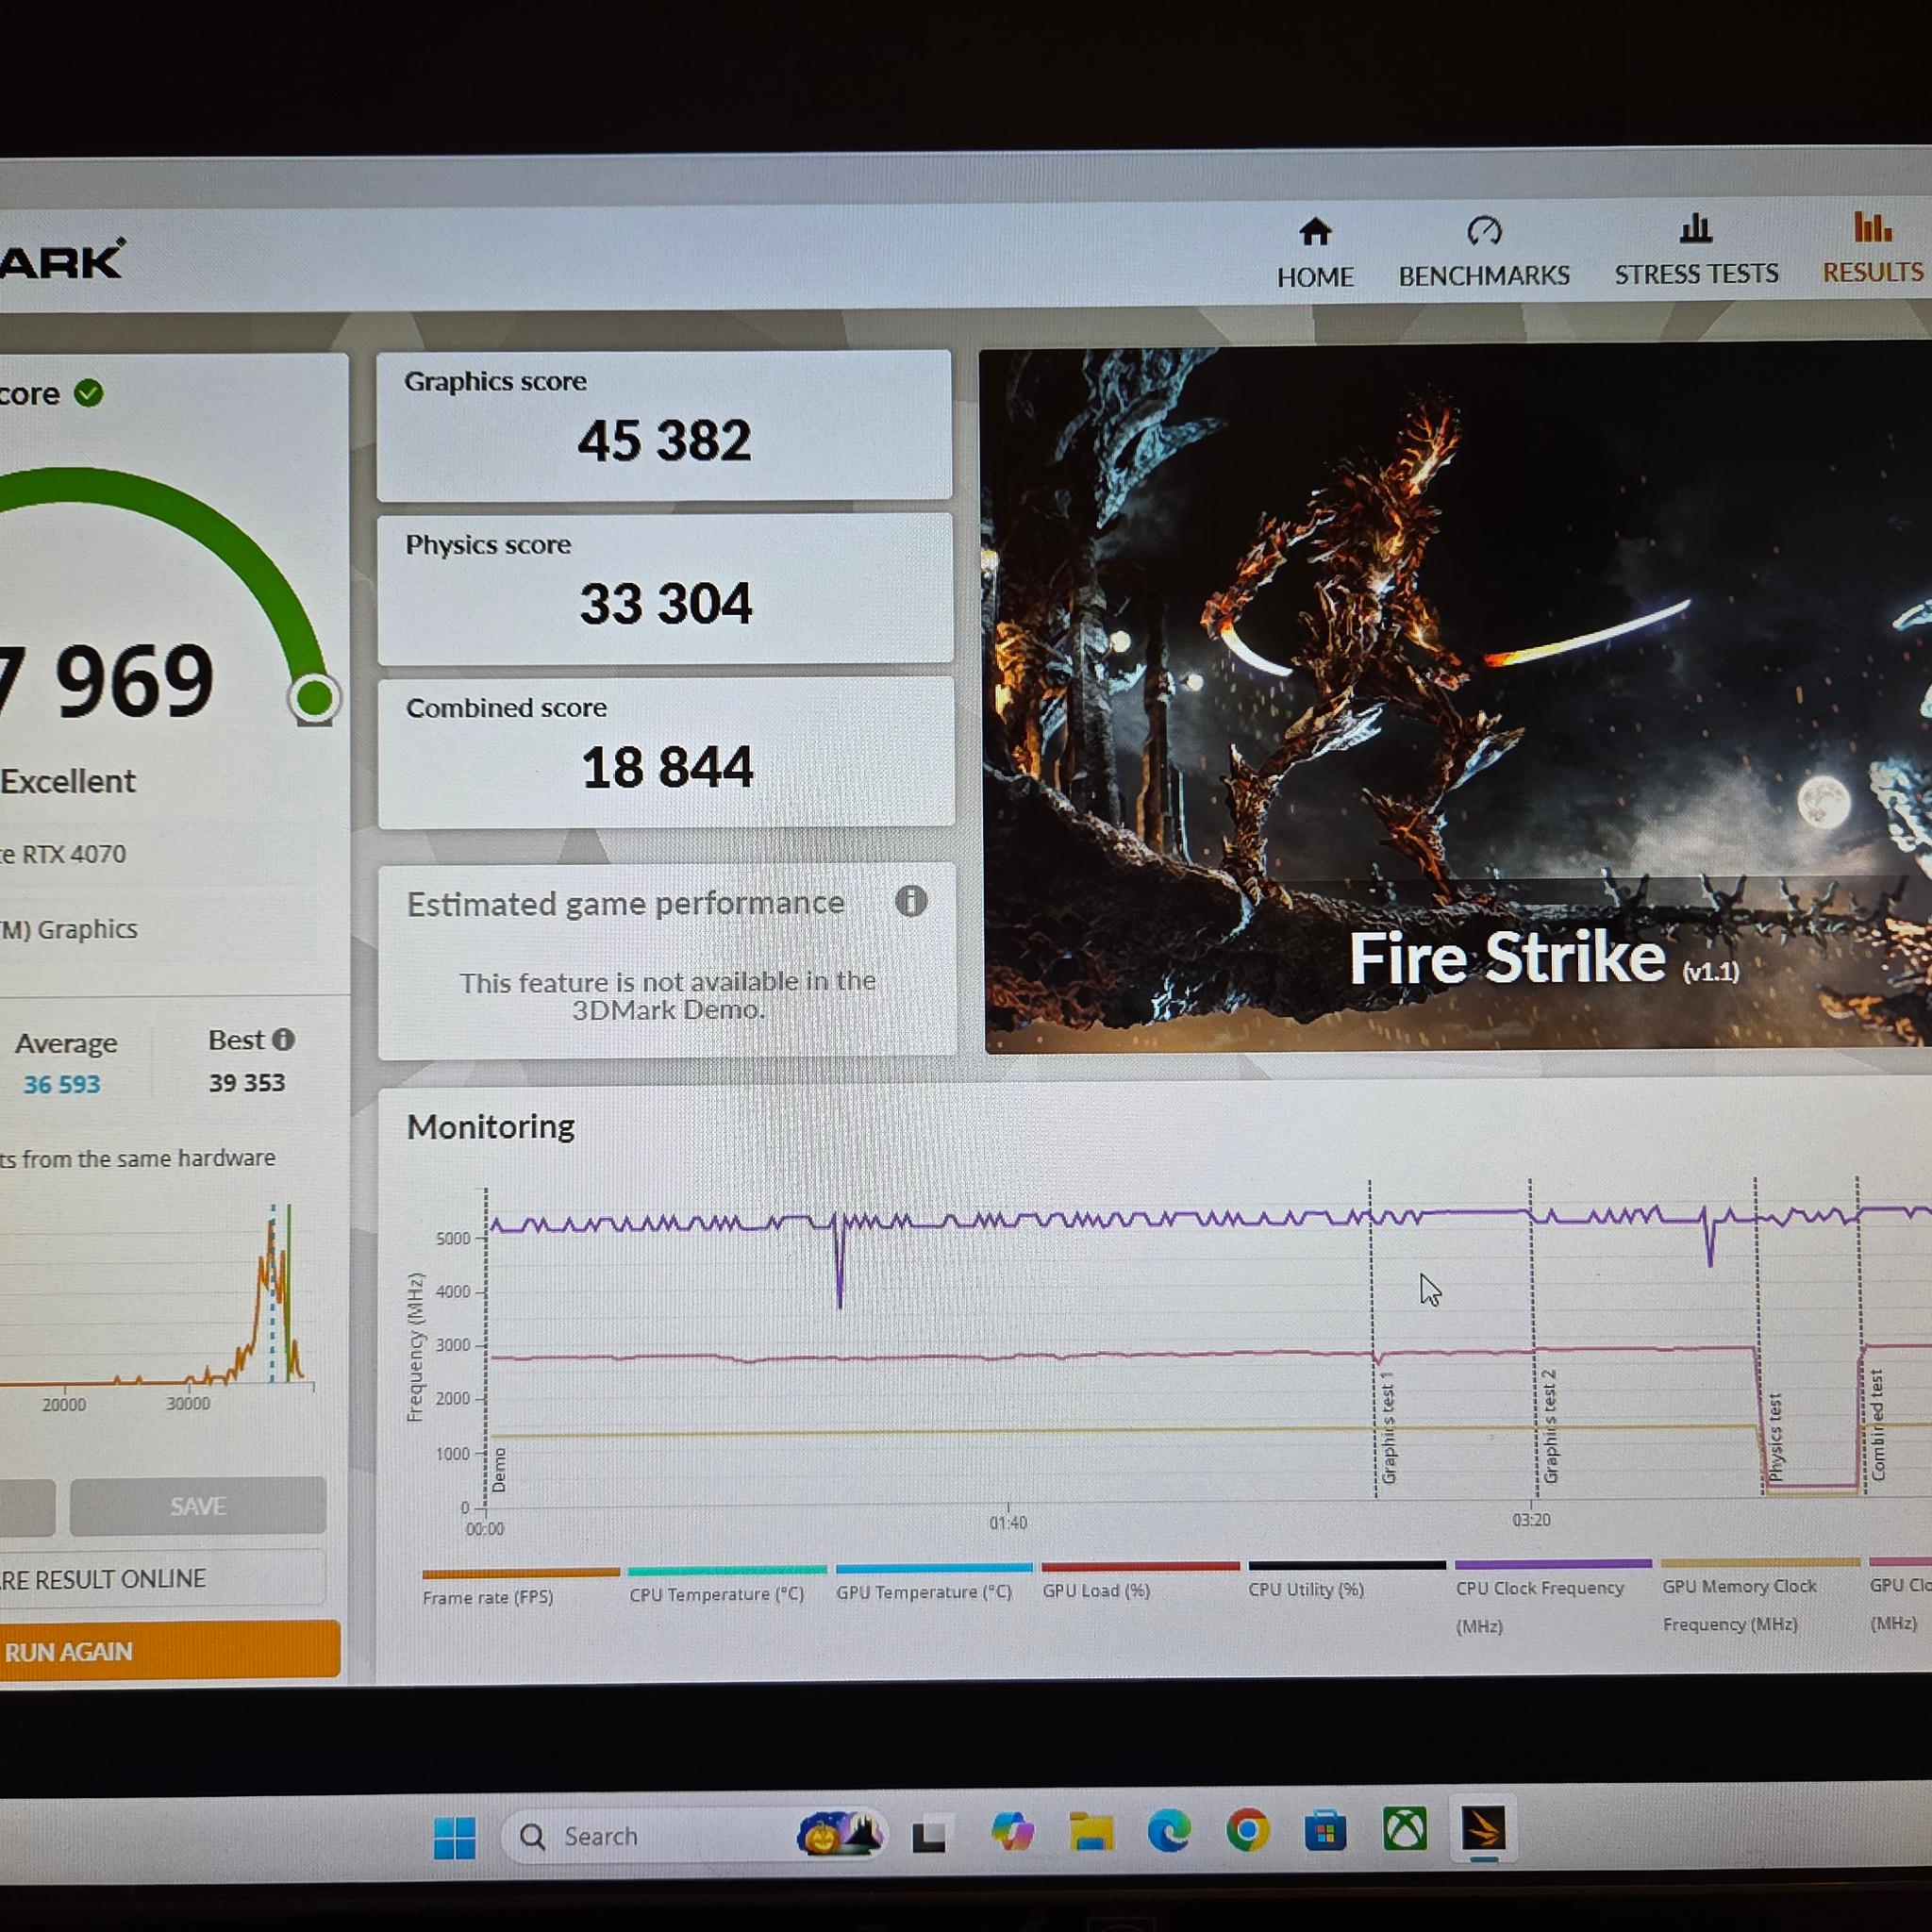Open the HOME tab in 3DMark
Image resolution: width=1932 pixels, height=1932 pixels.
point(1314,254)
